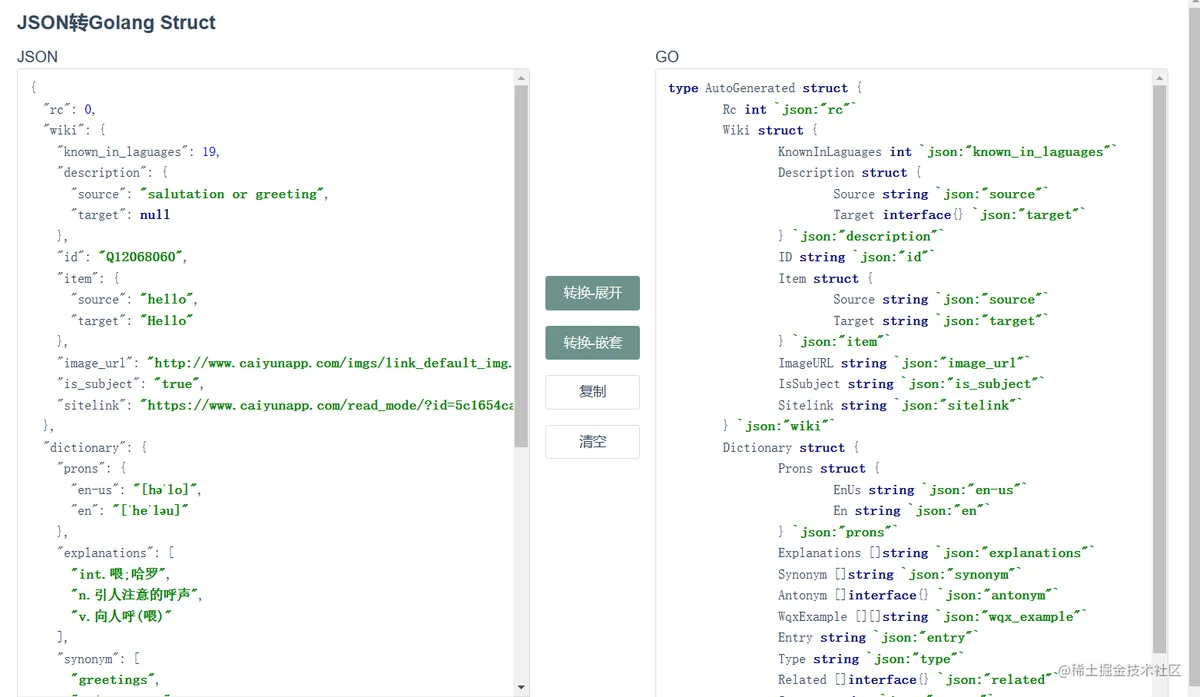Screen dimensions: 1200x697
Task: Click the JSON panel scroll-up arrow
Action: coord(521,78)
